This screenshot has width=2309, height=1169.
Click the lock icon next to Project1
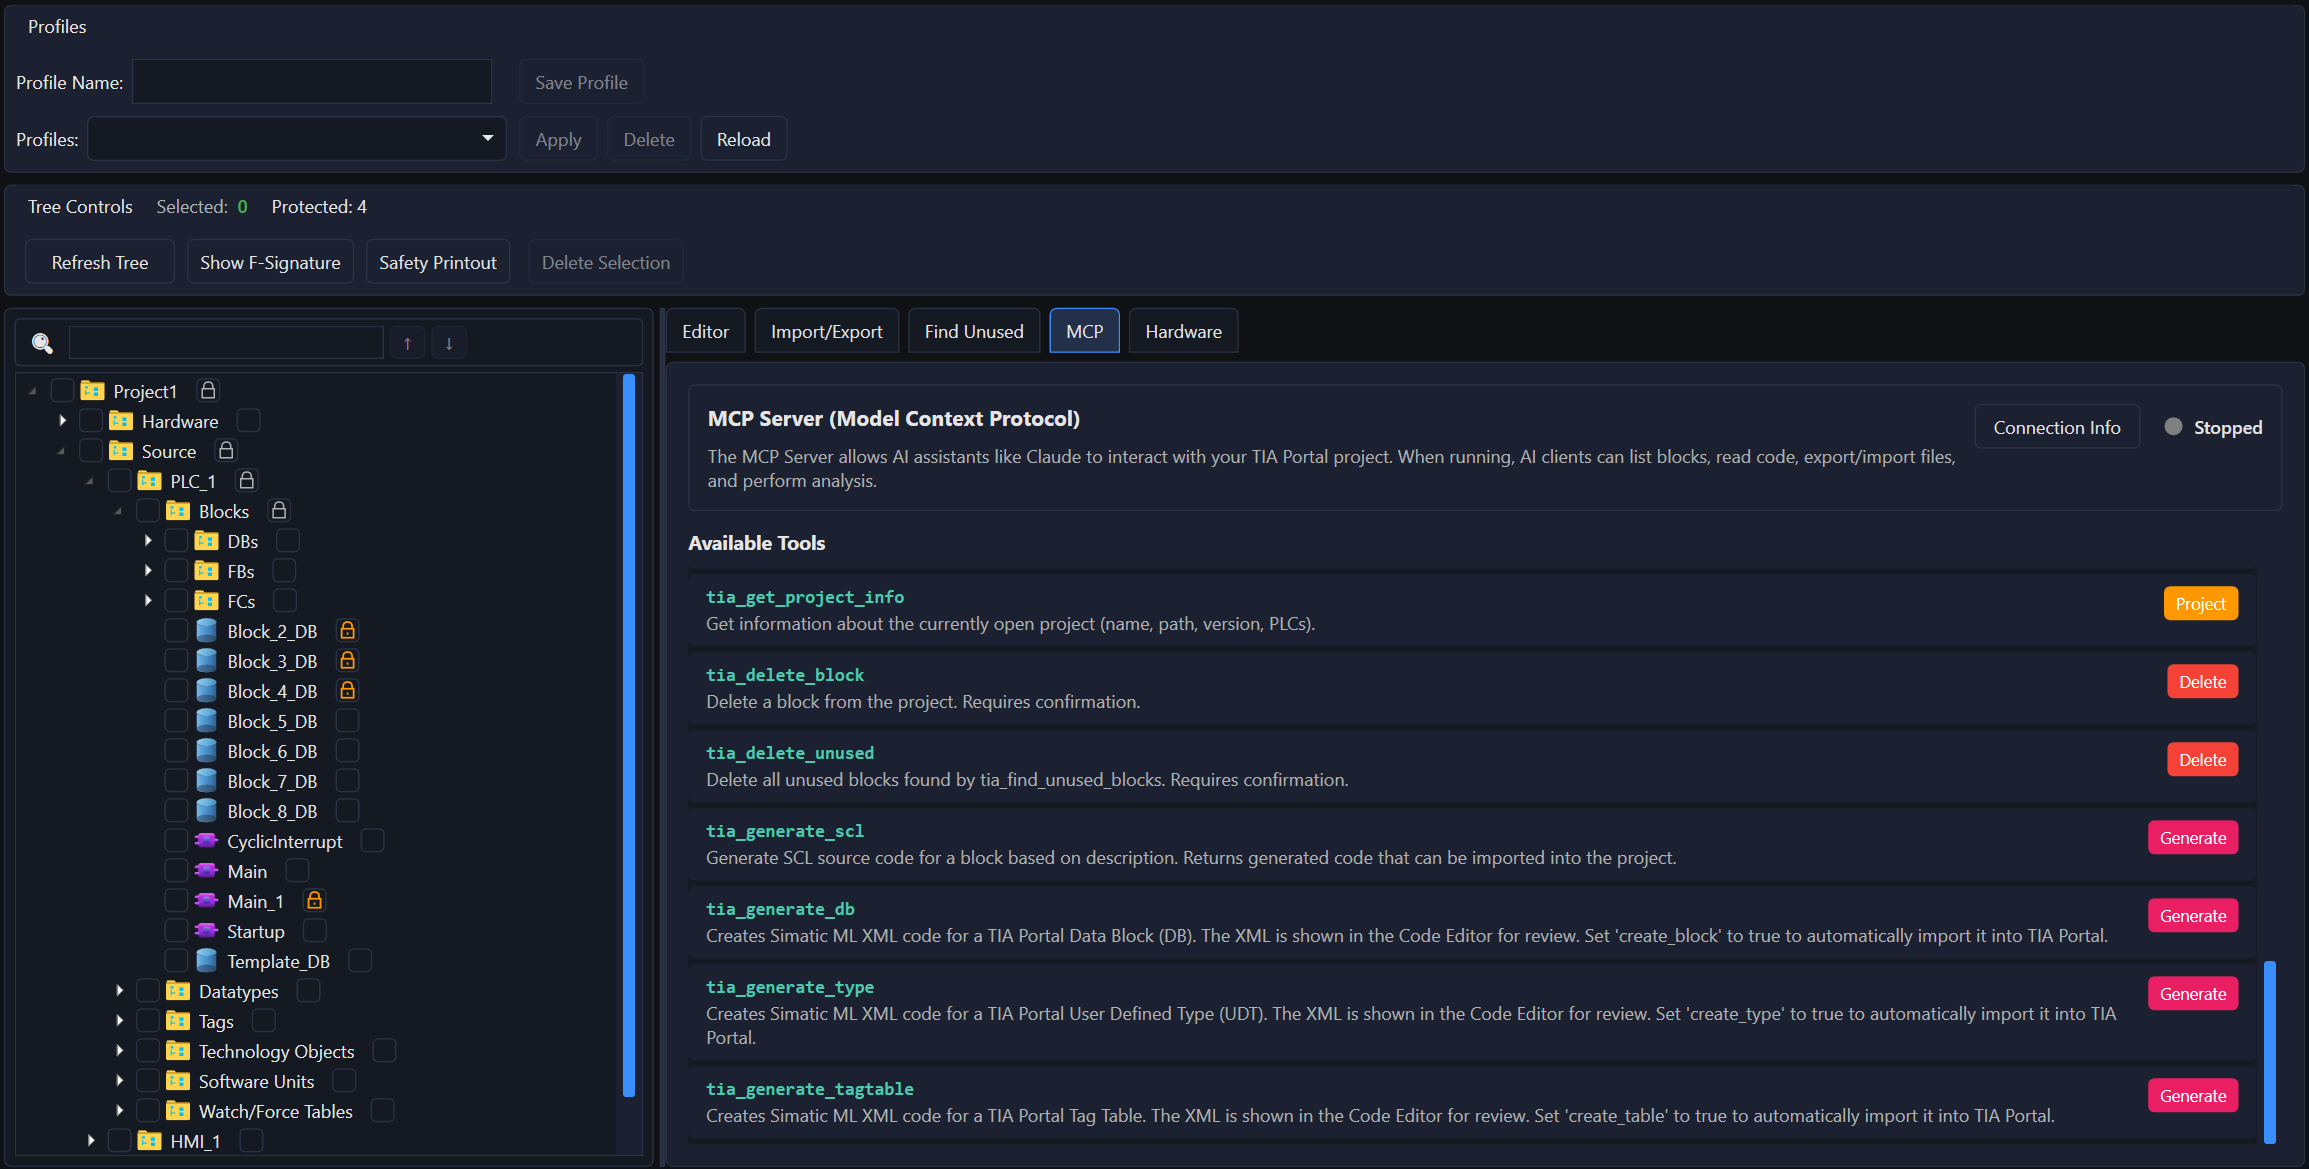click(x=208, y=390)
